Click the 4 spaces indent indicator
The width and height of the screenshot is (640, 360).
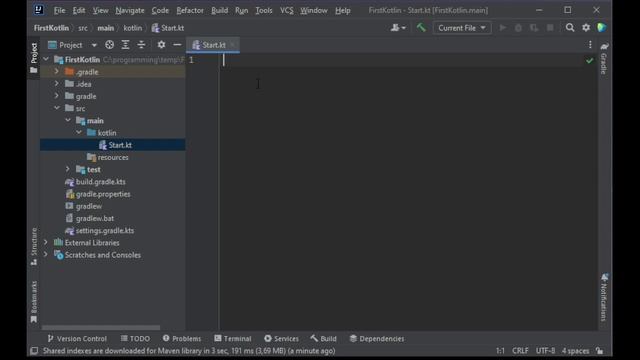click(576, 351)
